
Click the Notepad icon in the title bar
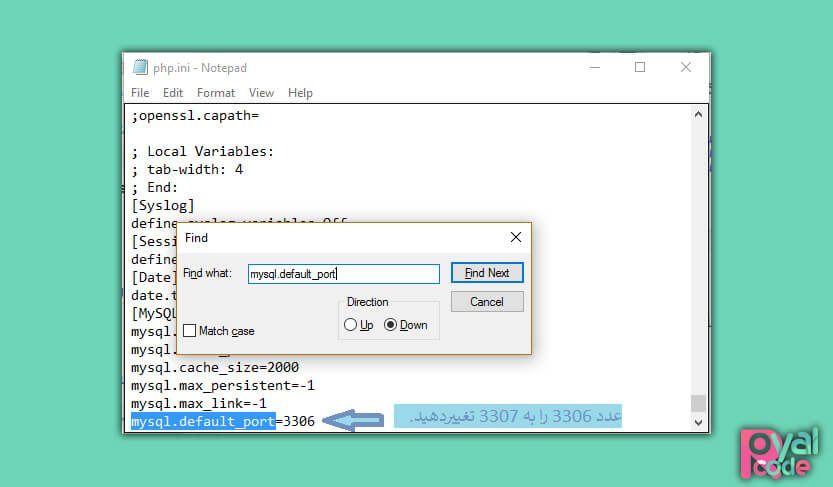pos(140,67)
